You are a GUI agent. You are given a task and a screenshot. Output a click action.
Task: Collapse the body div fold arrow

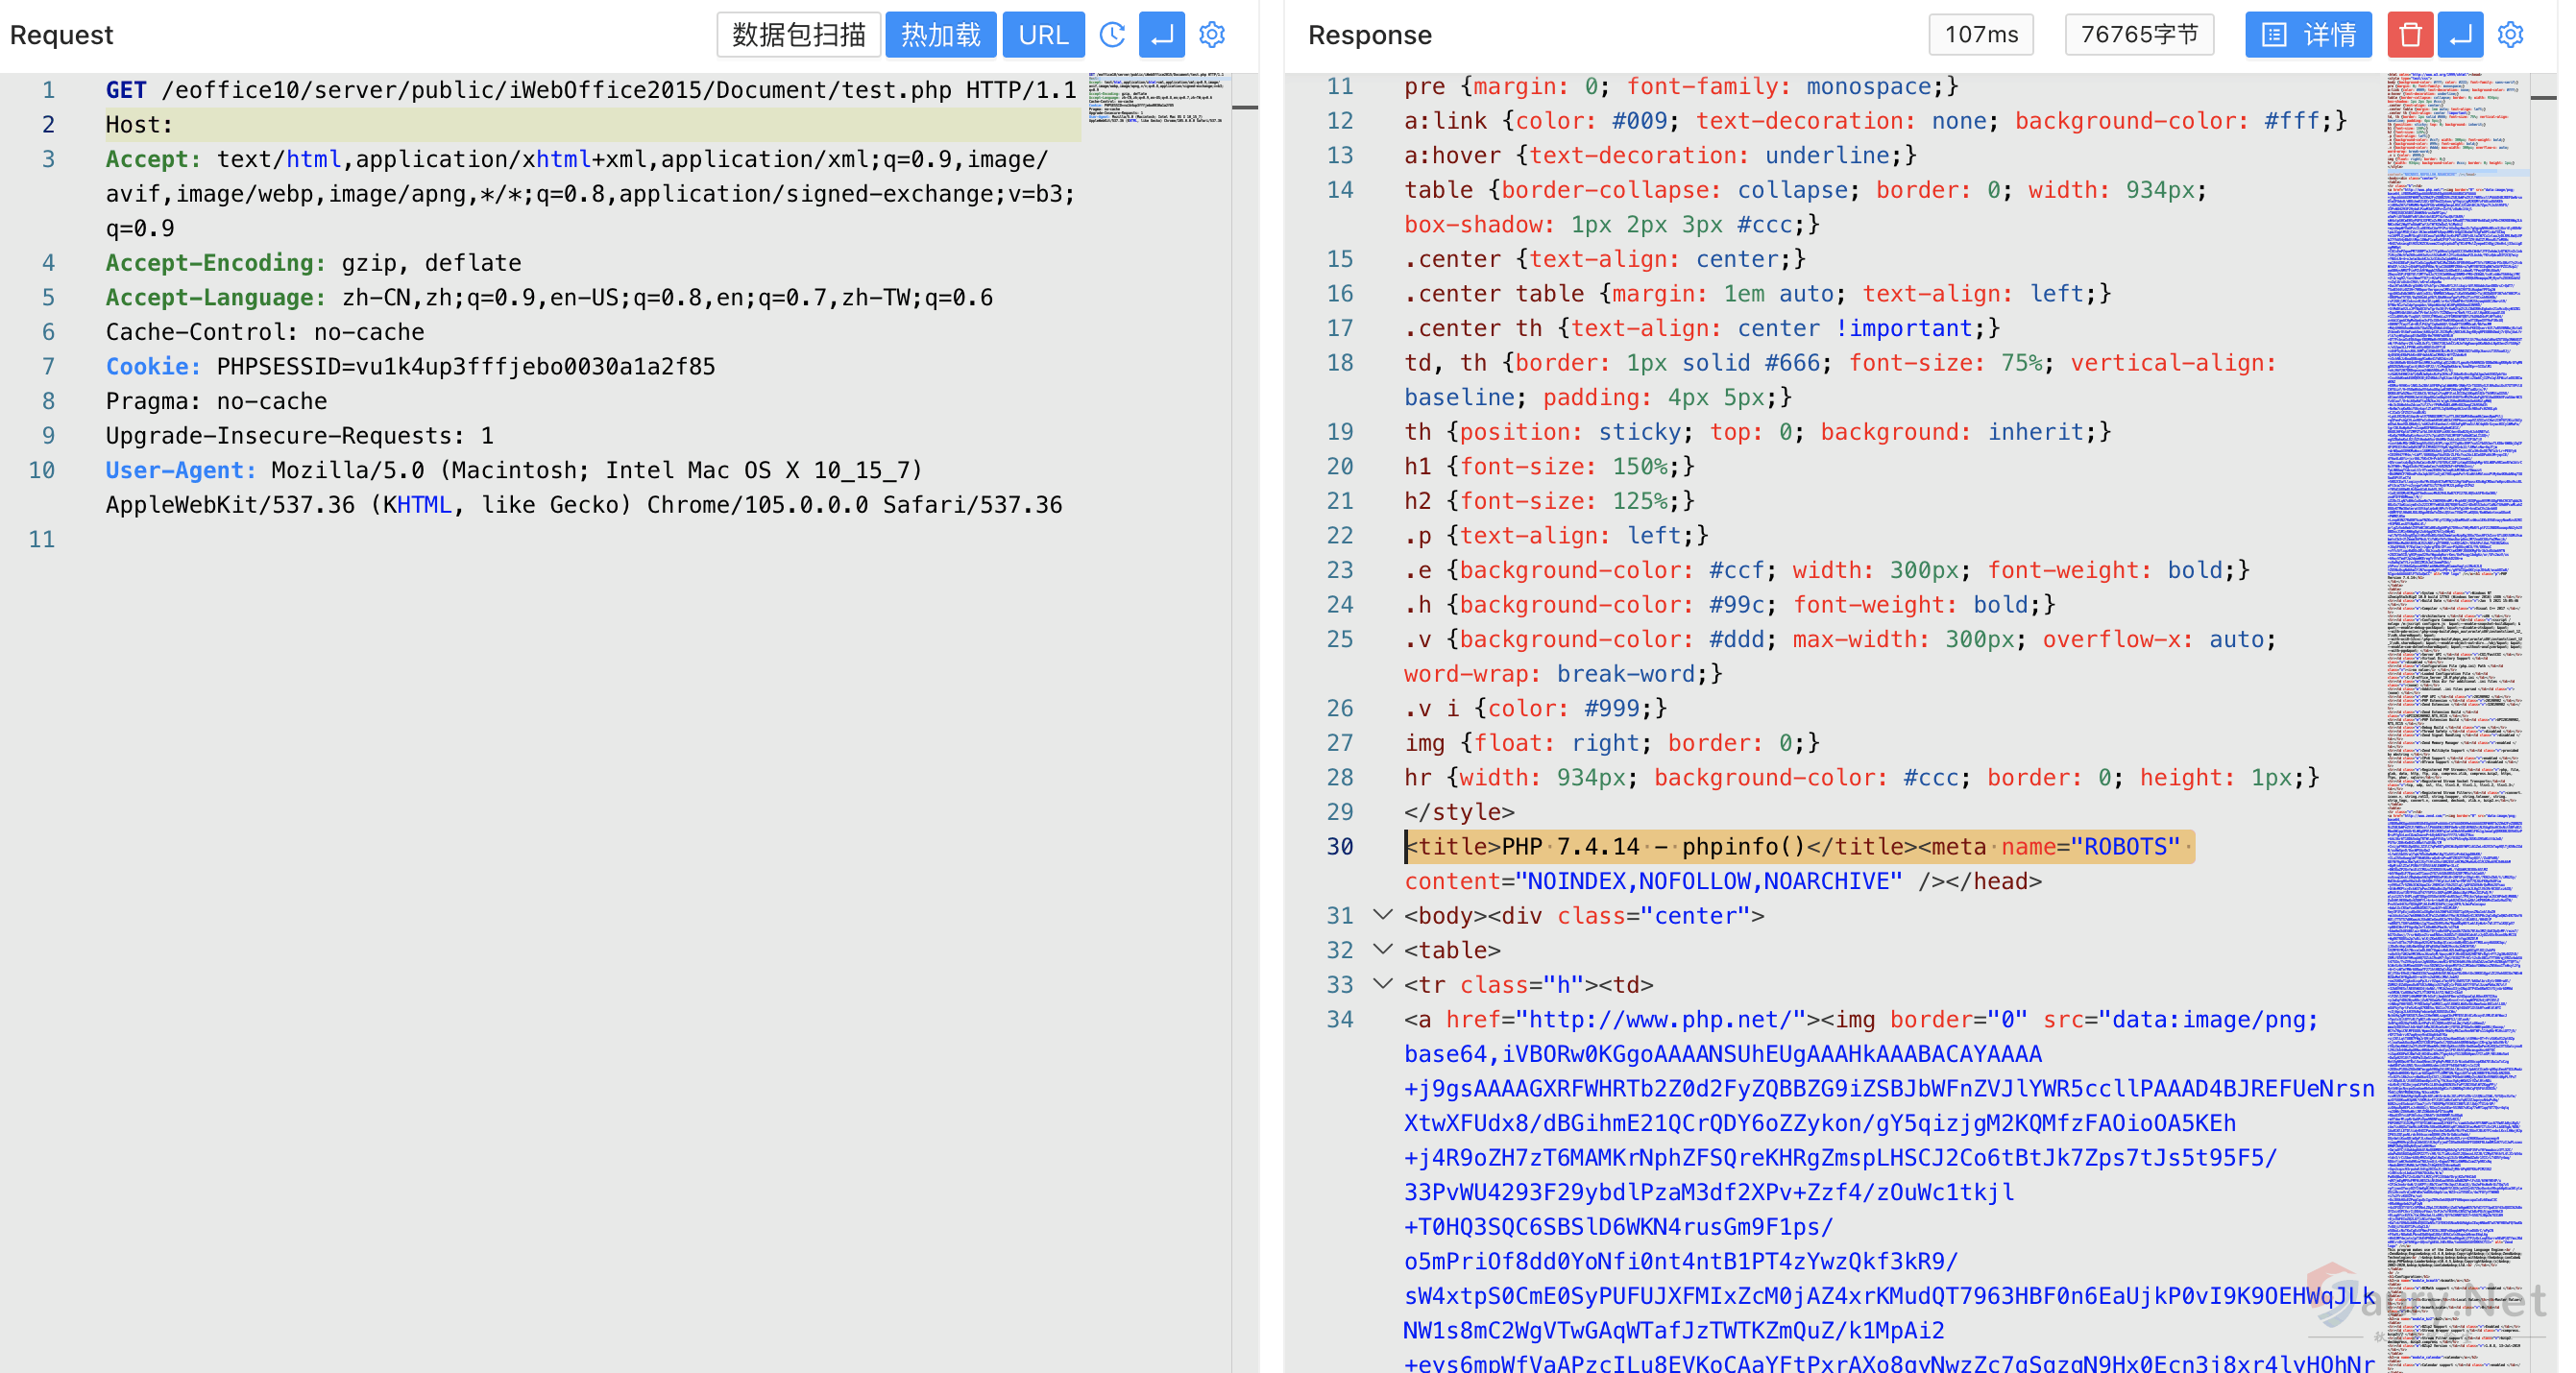(x=1383, y=915)
